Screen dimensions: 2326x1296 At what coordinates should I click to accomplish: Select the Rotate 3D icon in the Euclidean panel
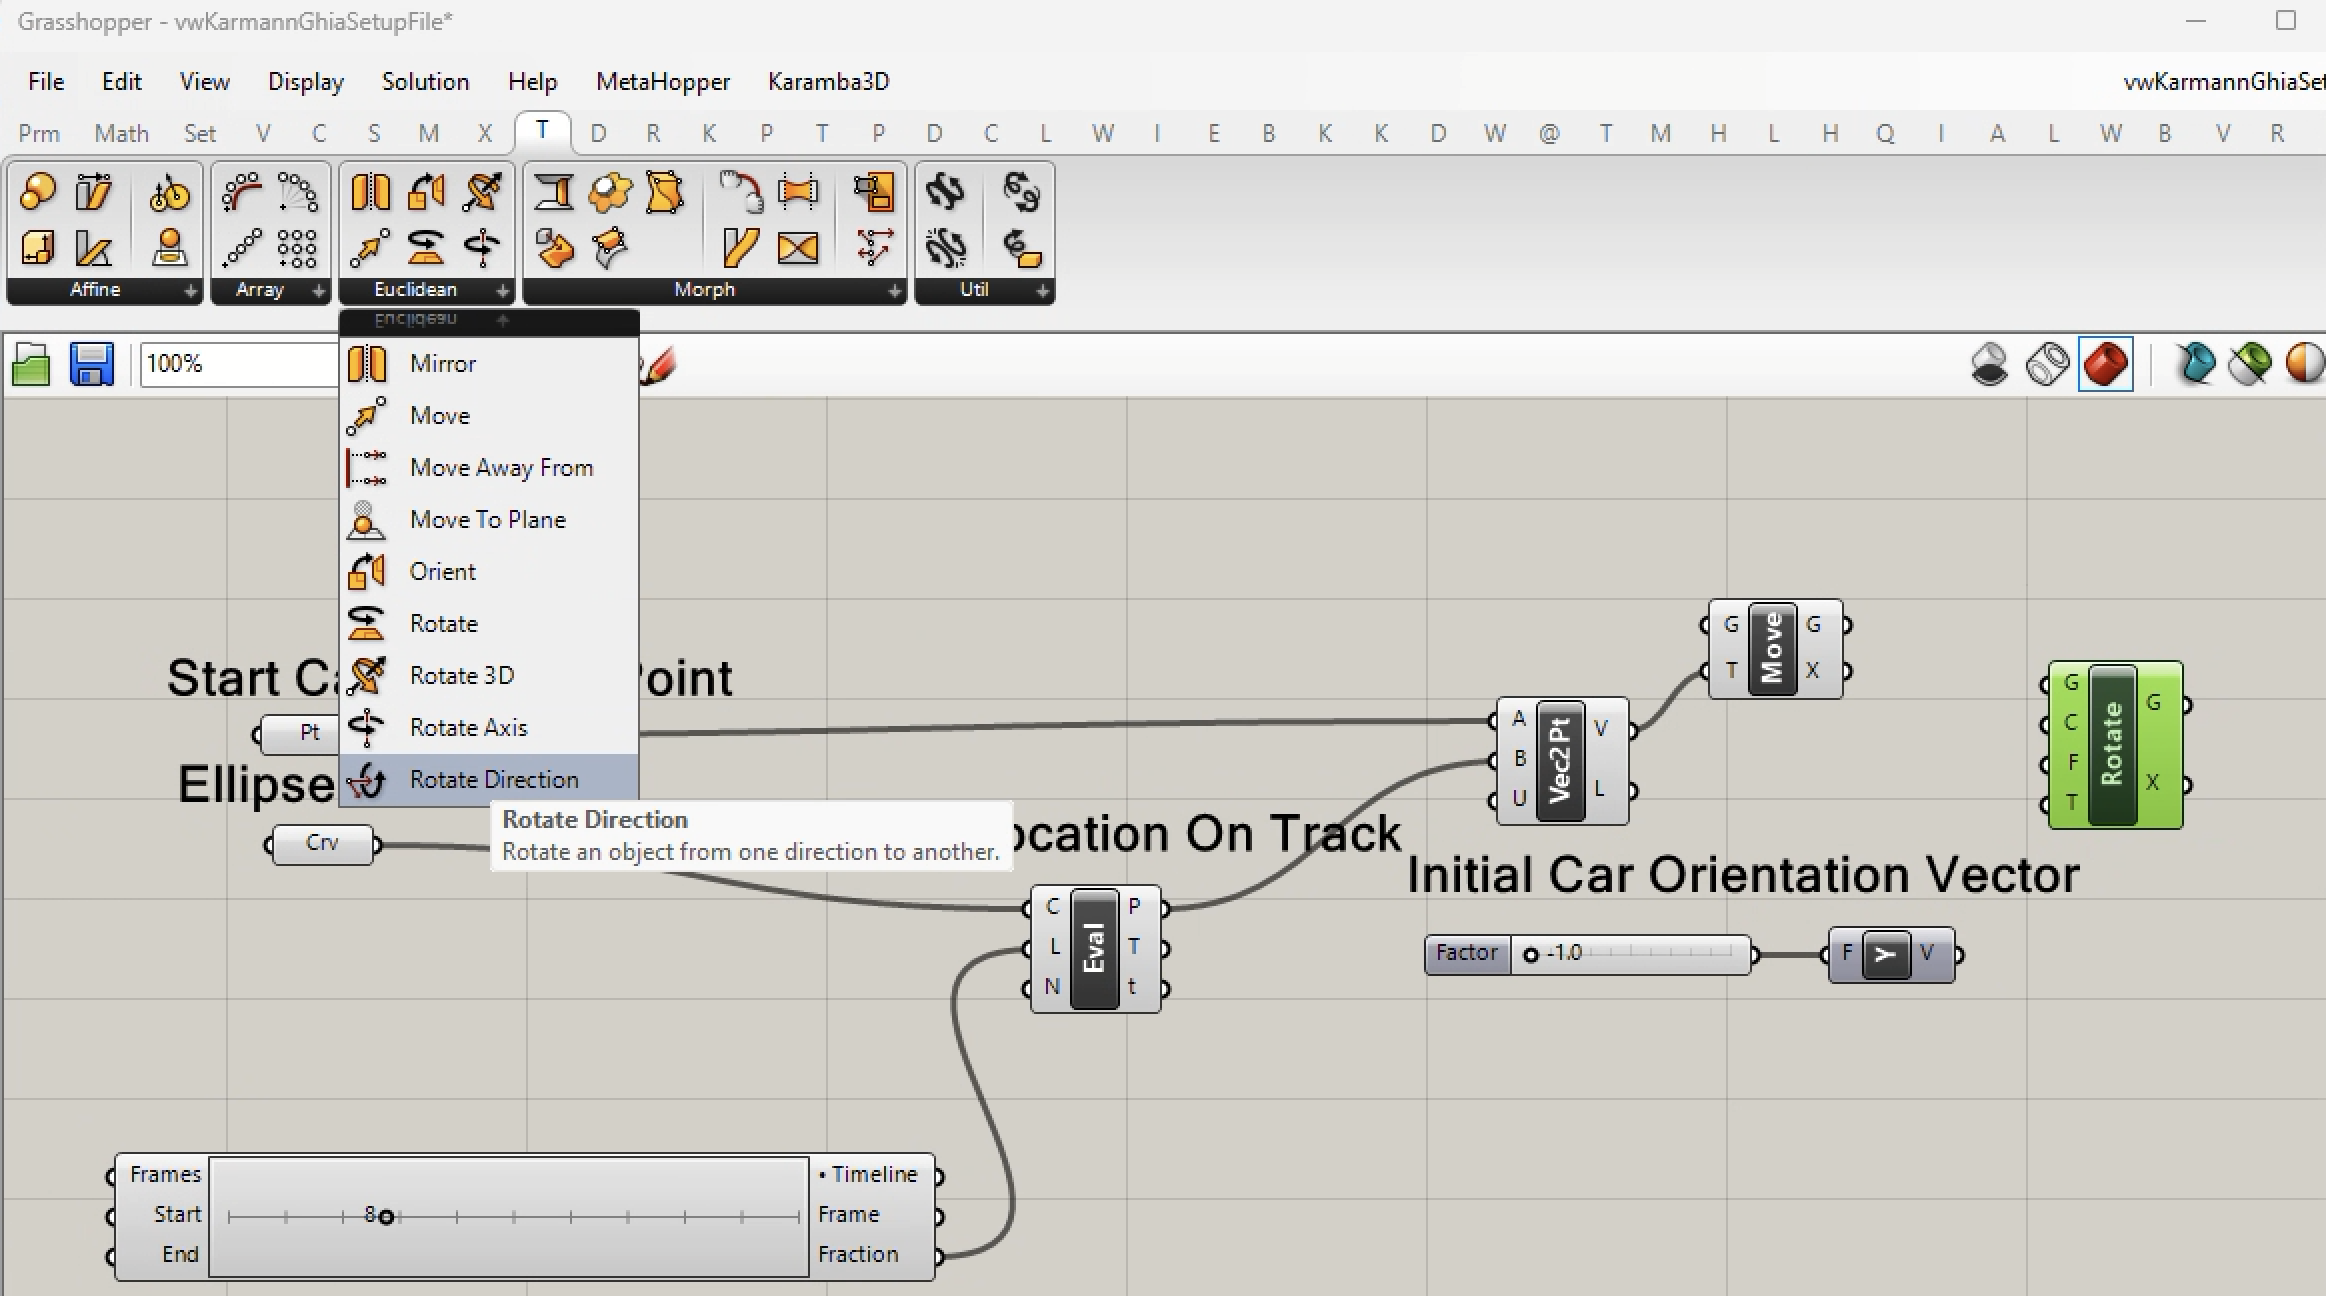pyautogui.click(x=482, y=192)
